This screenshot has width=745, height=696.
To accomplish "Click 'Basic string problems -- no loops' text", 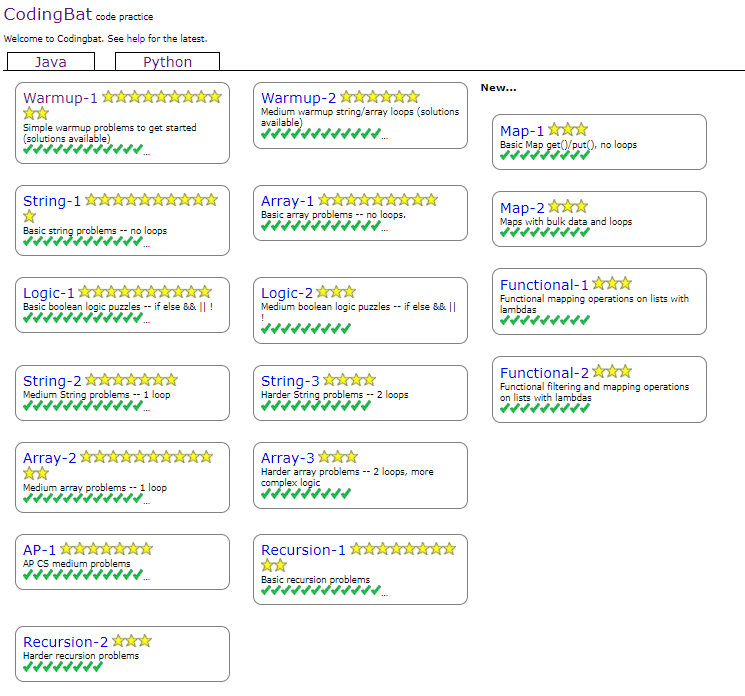I will click(95, 230).
